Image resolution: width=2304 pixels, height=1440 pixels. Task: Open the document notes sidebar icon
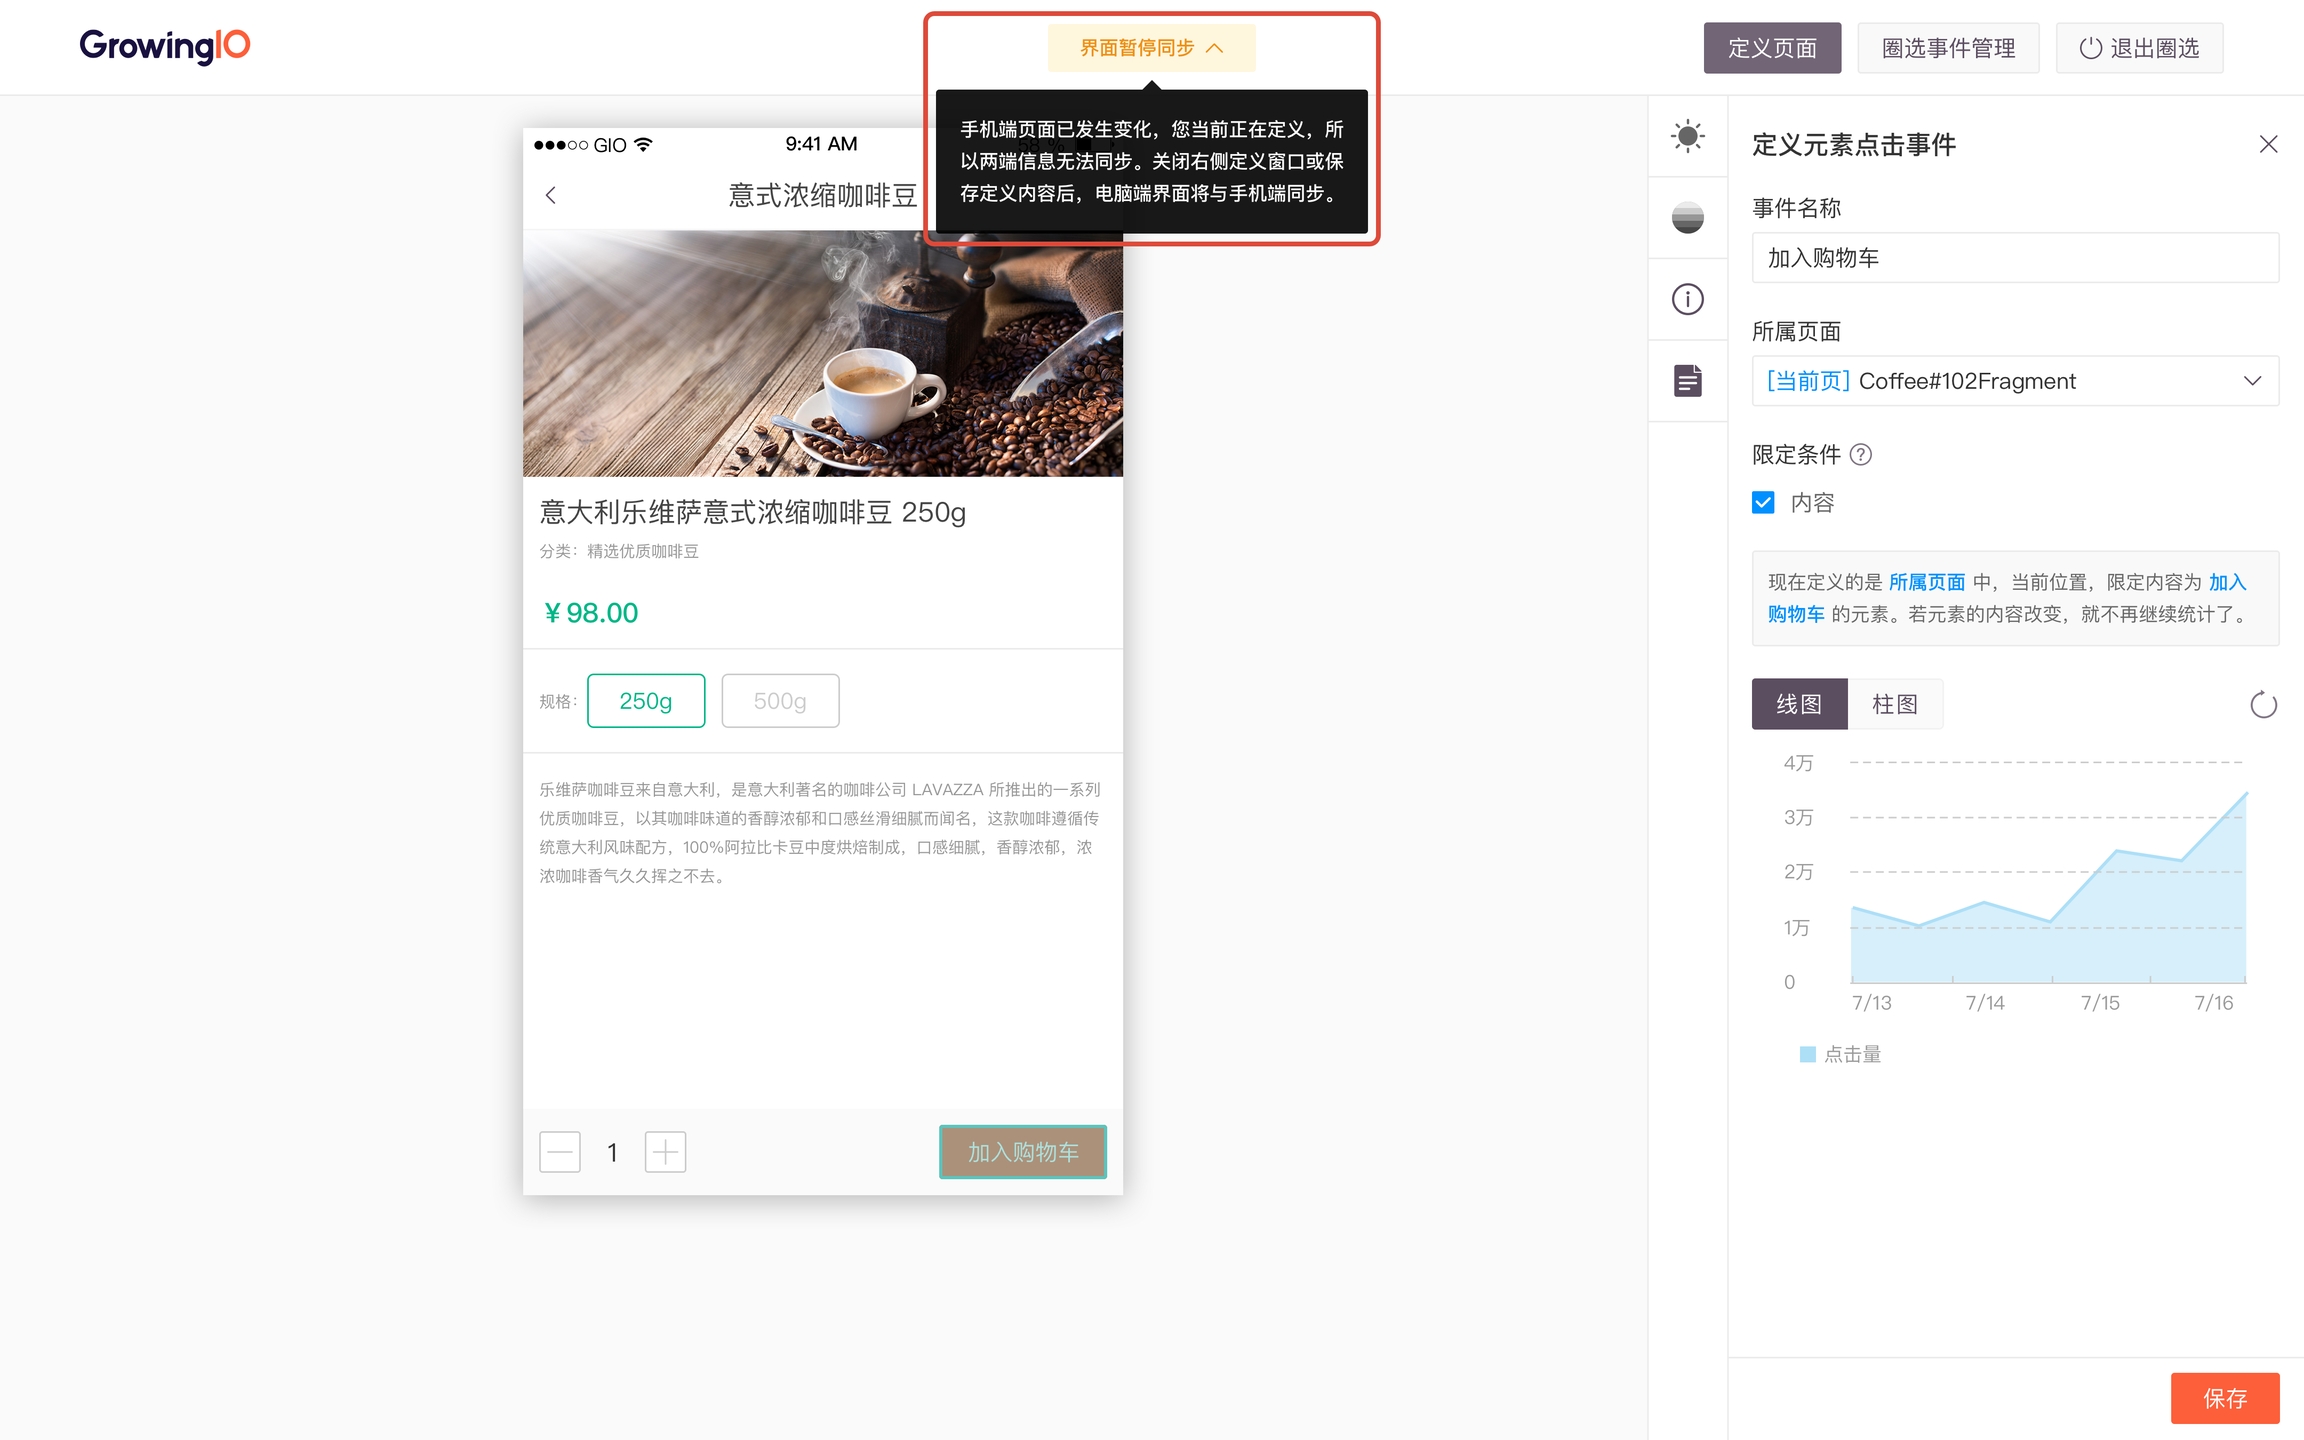click(1687, 381)
